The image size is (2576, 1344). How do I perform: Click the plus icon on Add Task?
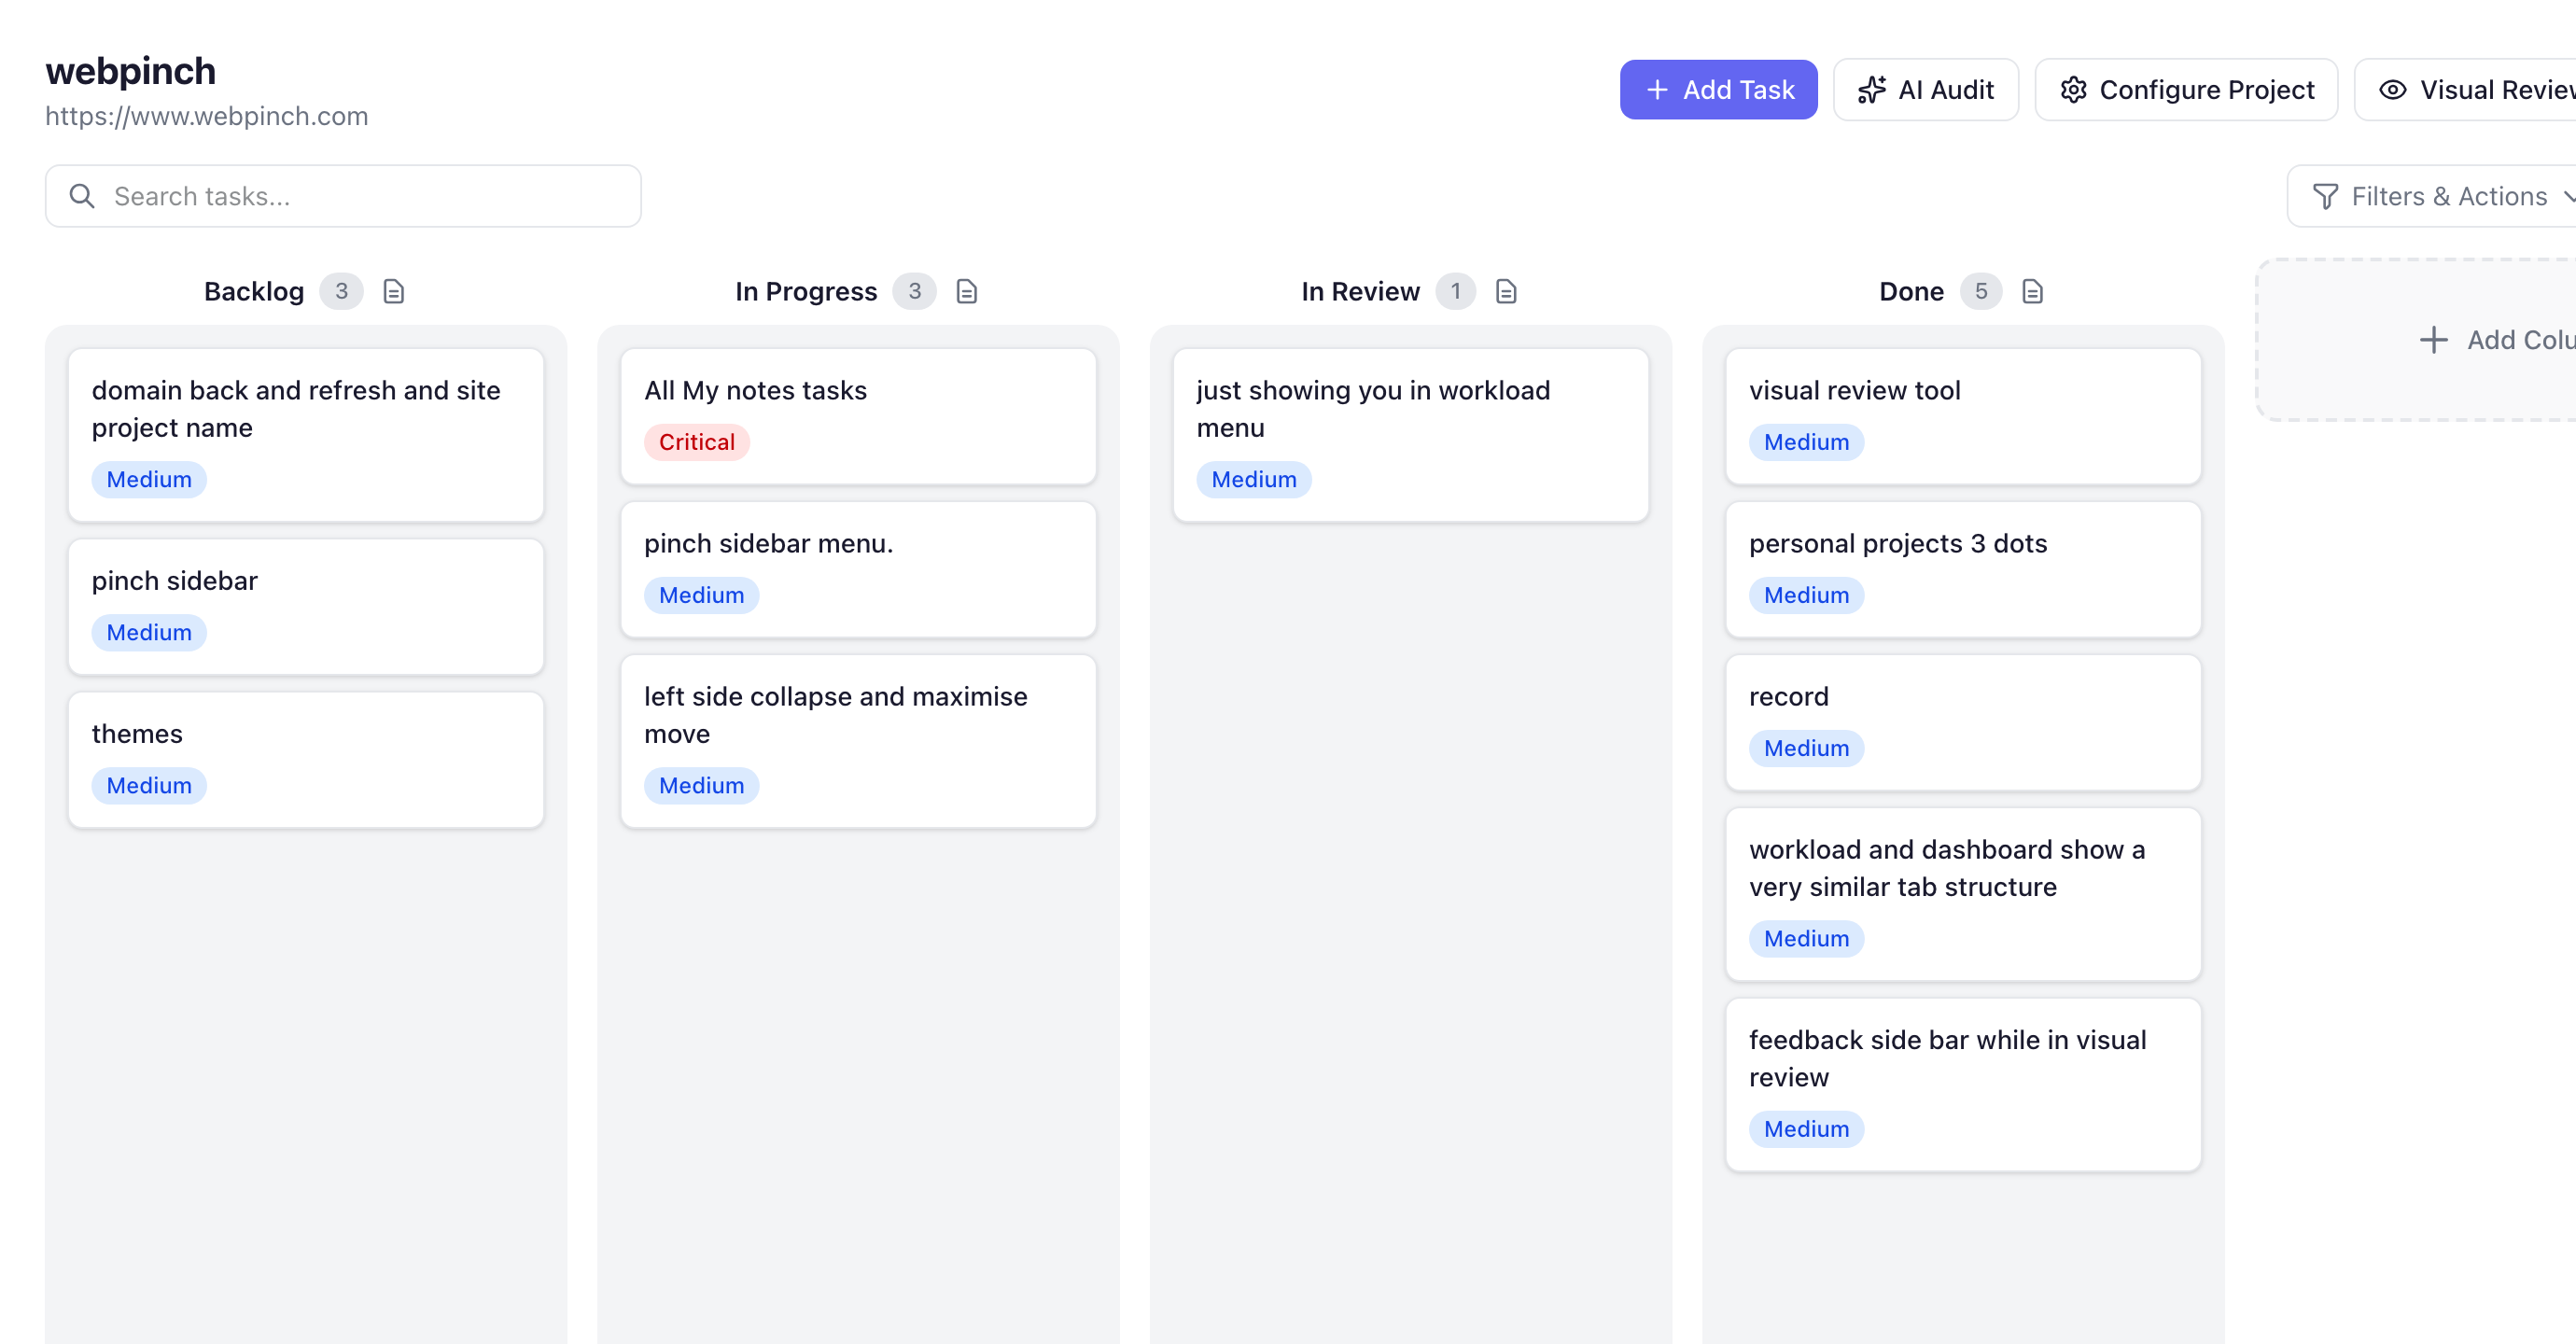1657,90
